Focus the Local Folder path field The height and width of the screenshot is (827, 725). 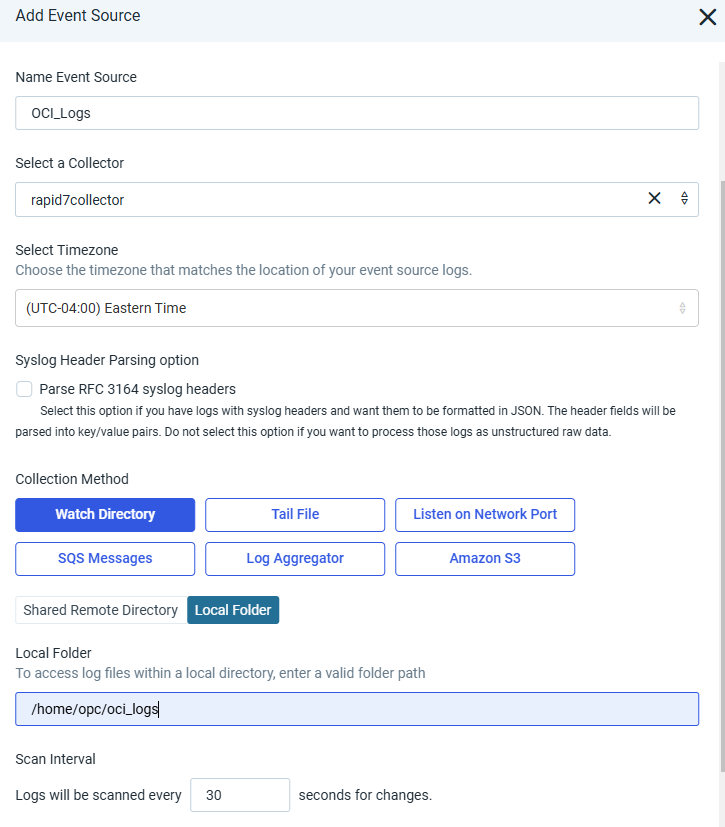[357, 709]
